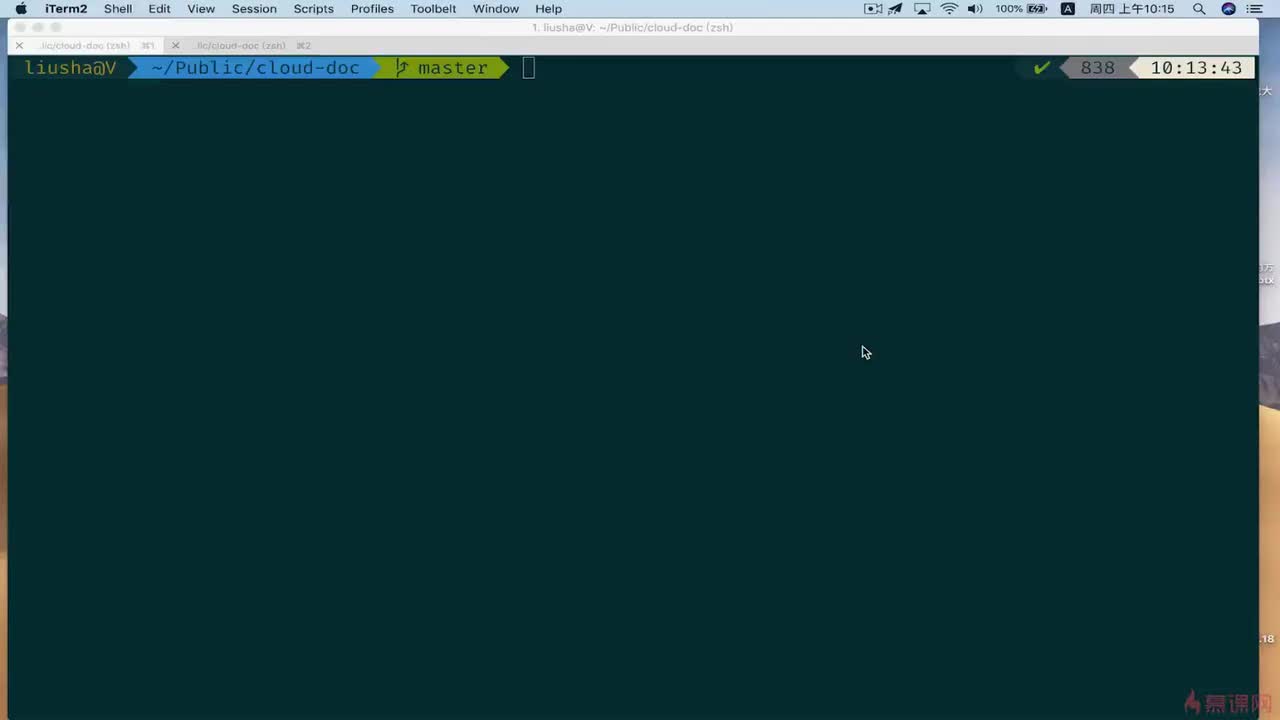
Task: Click the menu bar clock showing 10:15
Action: tap(1132, 9)
